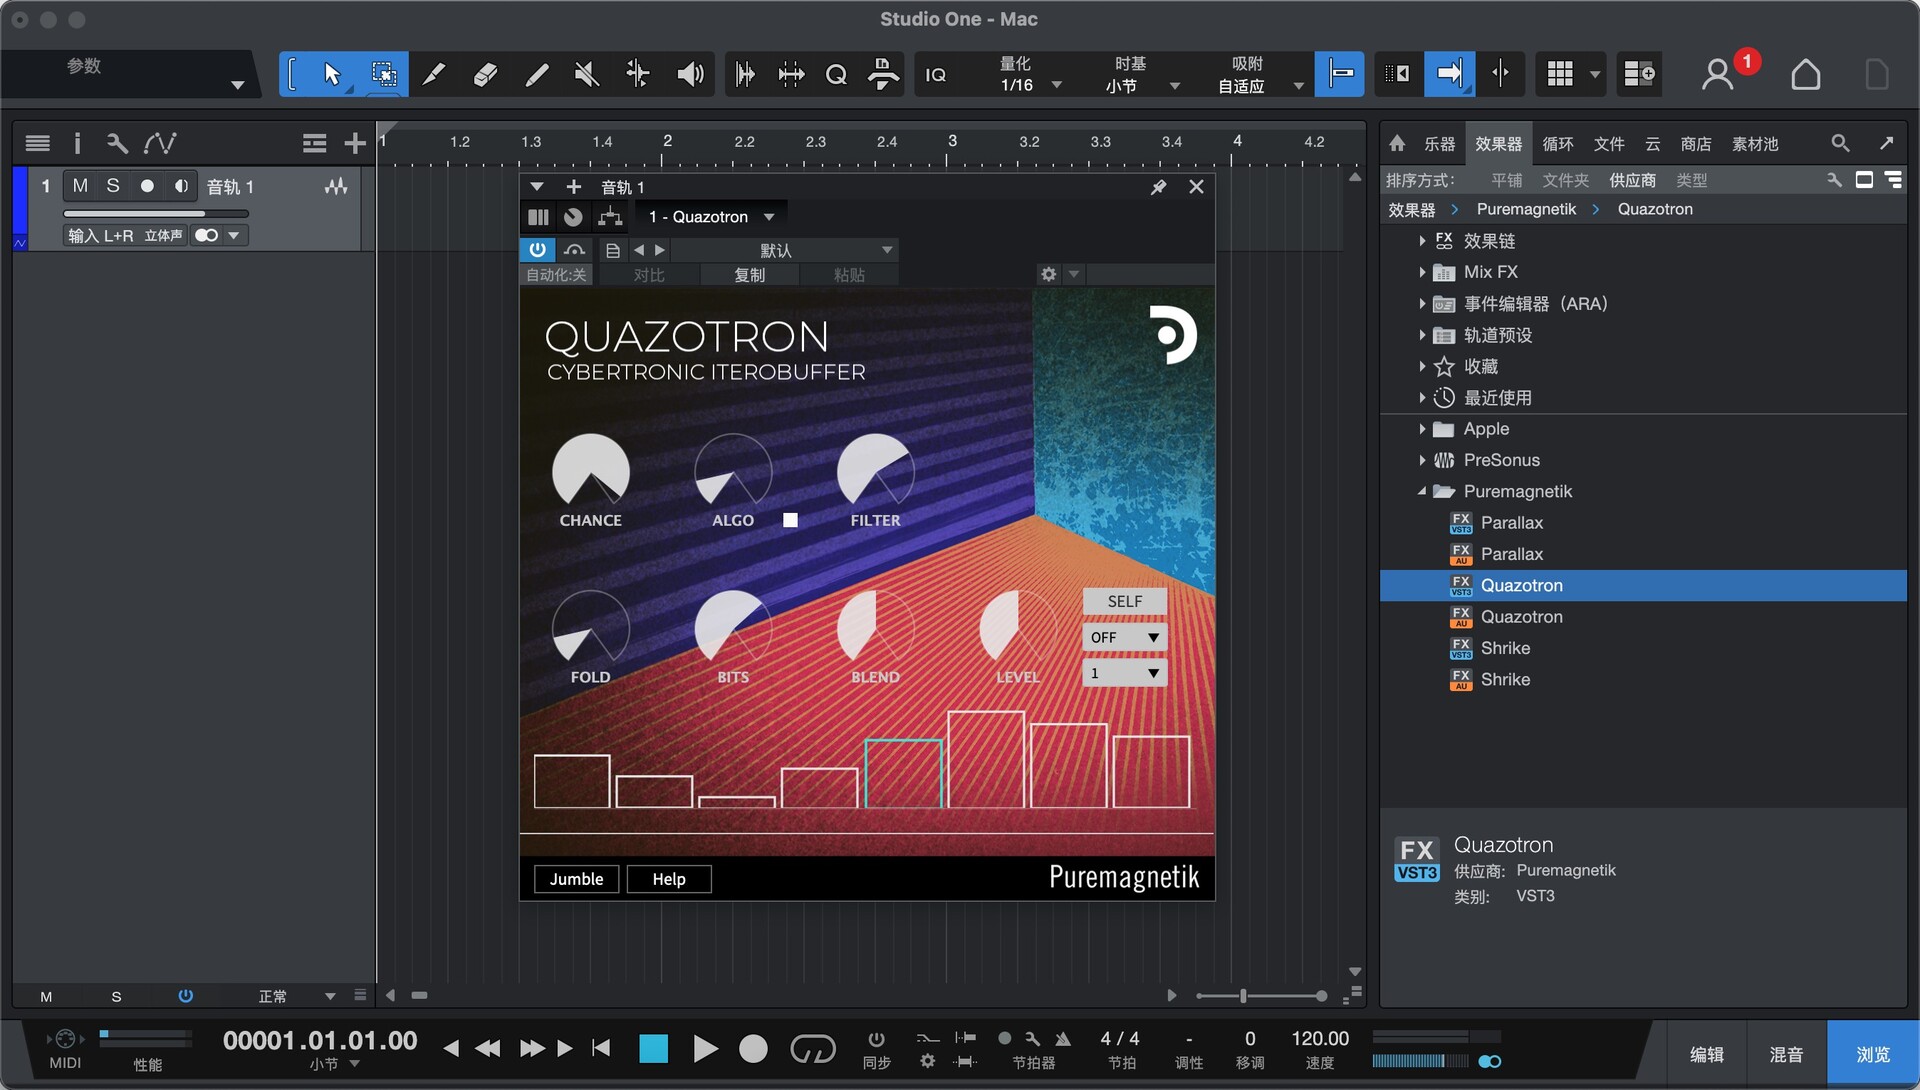Click the FILTER knob
Screen dimensions: 1920x1090
(x=875, y=471)
